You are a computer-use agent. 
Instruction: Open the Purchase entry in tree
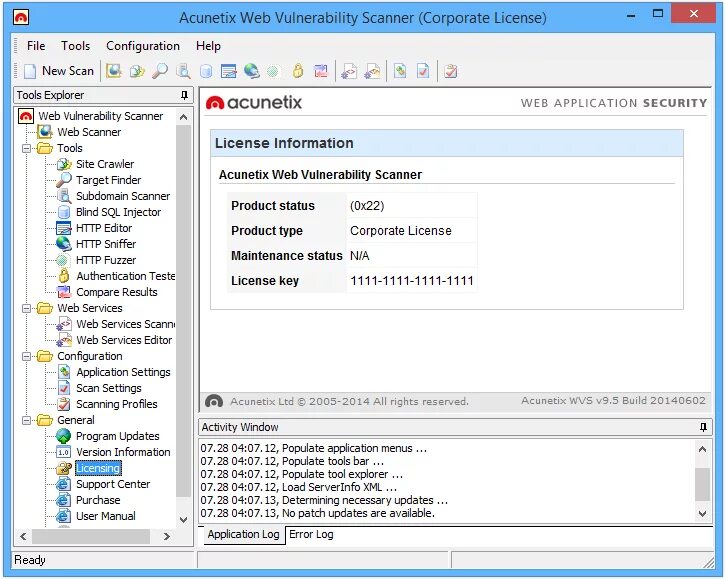click(98, 500)
